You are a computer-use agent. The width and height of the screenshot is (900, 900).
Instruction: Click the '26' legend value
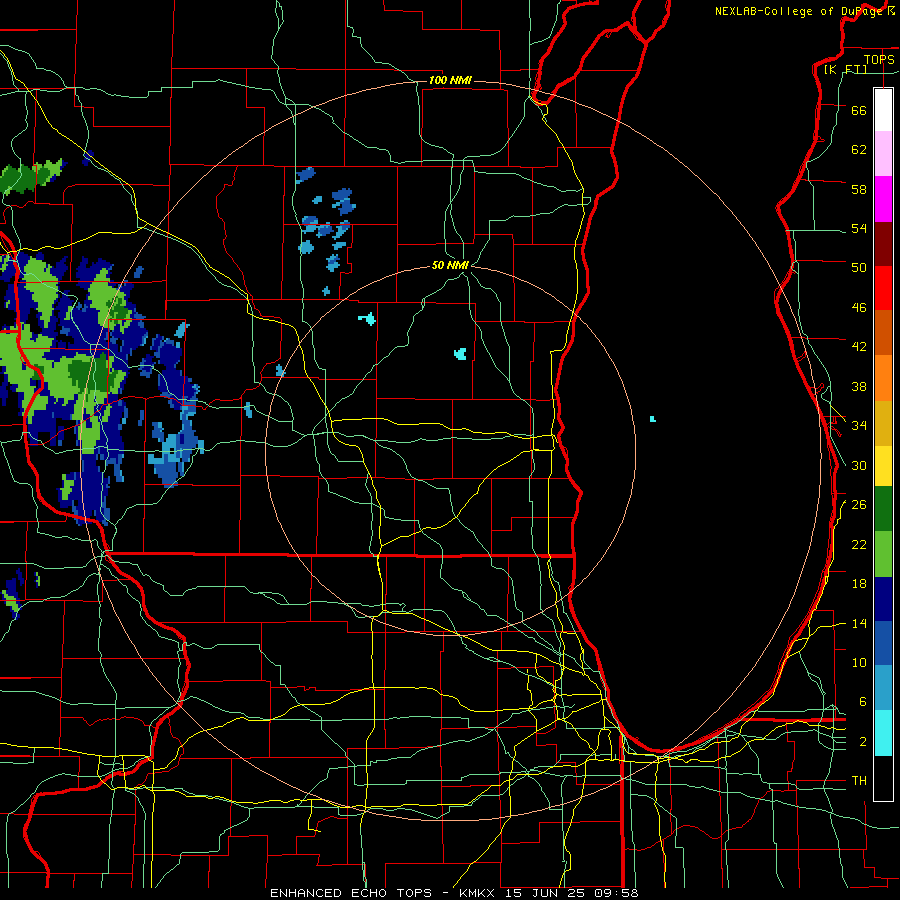coord(859,505)
